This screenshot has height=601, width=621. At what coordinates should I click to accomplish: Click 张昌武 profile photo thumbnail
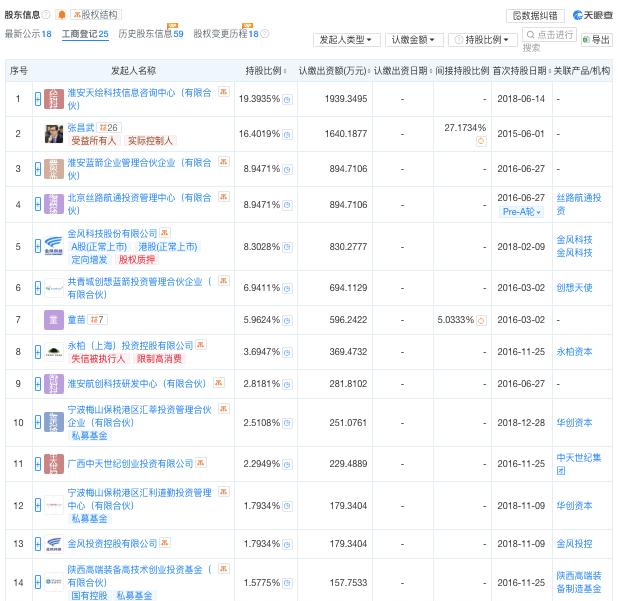[x=54, y=134]
